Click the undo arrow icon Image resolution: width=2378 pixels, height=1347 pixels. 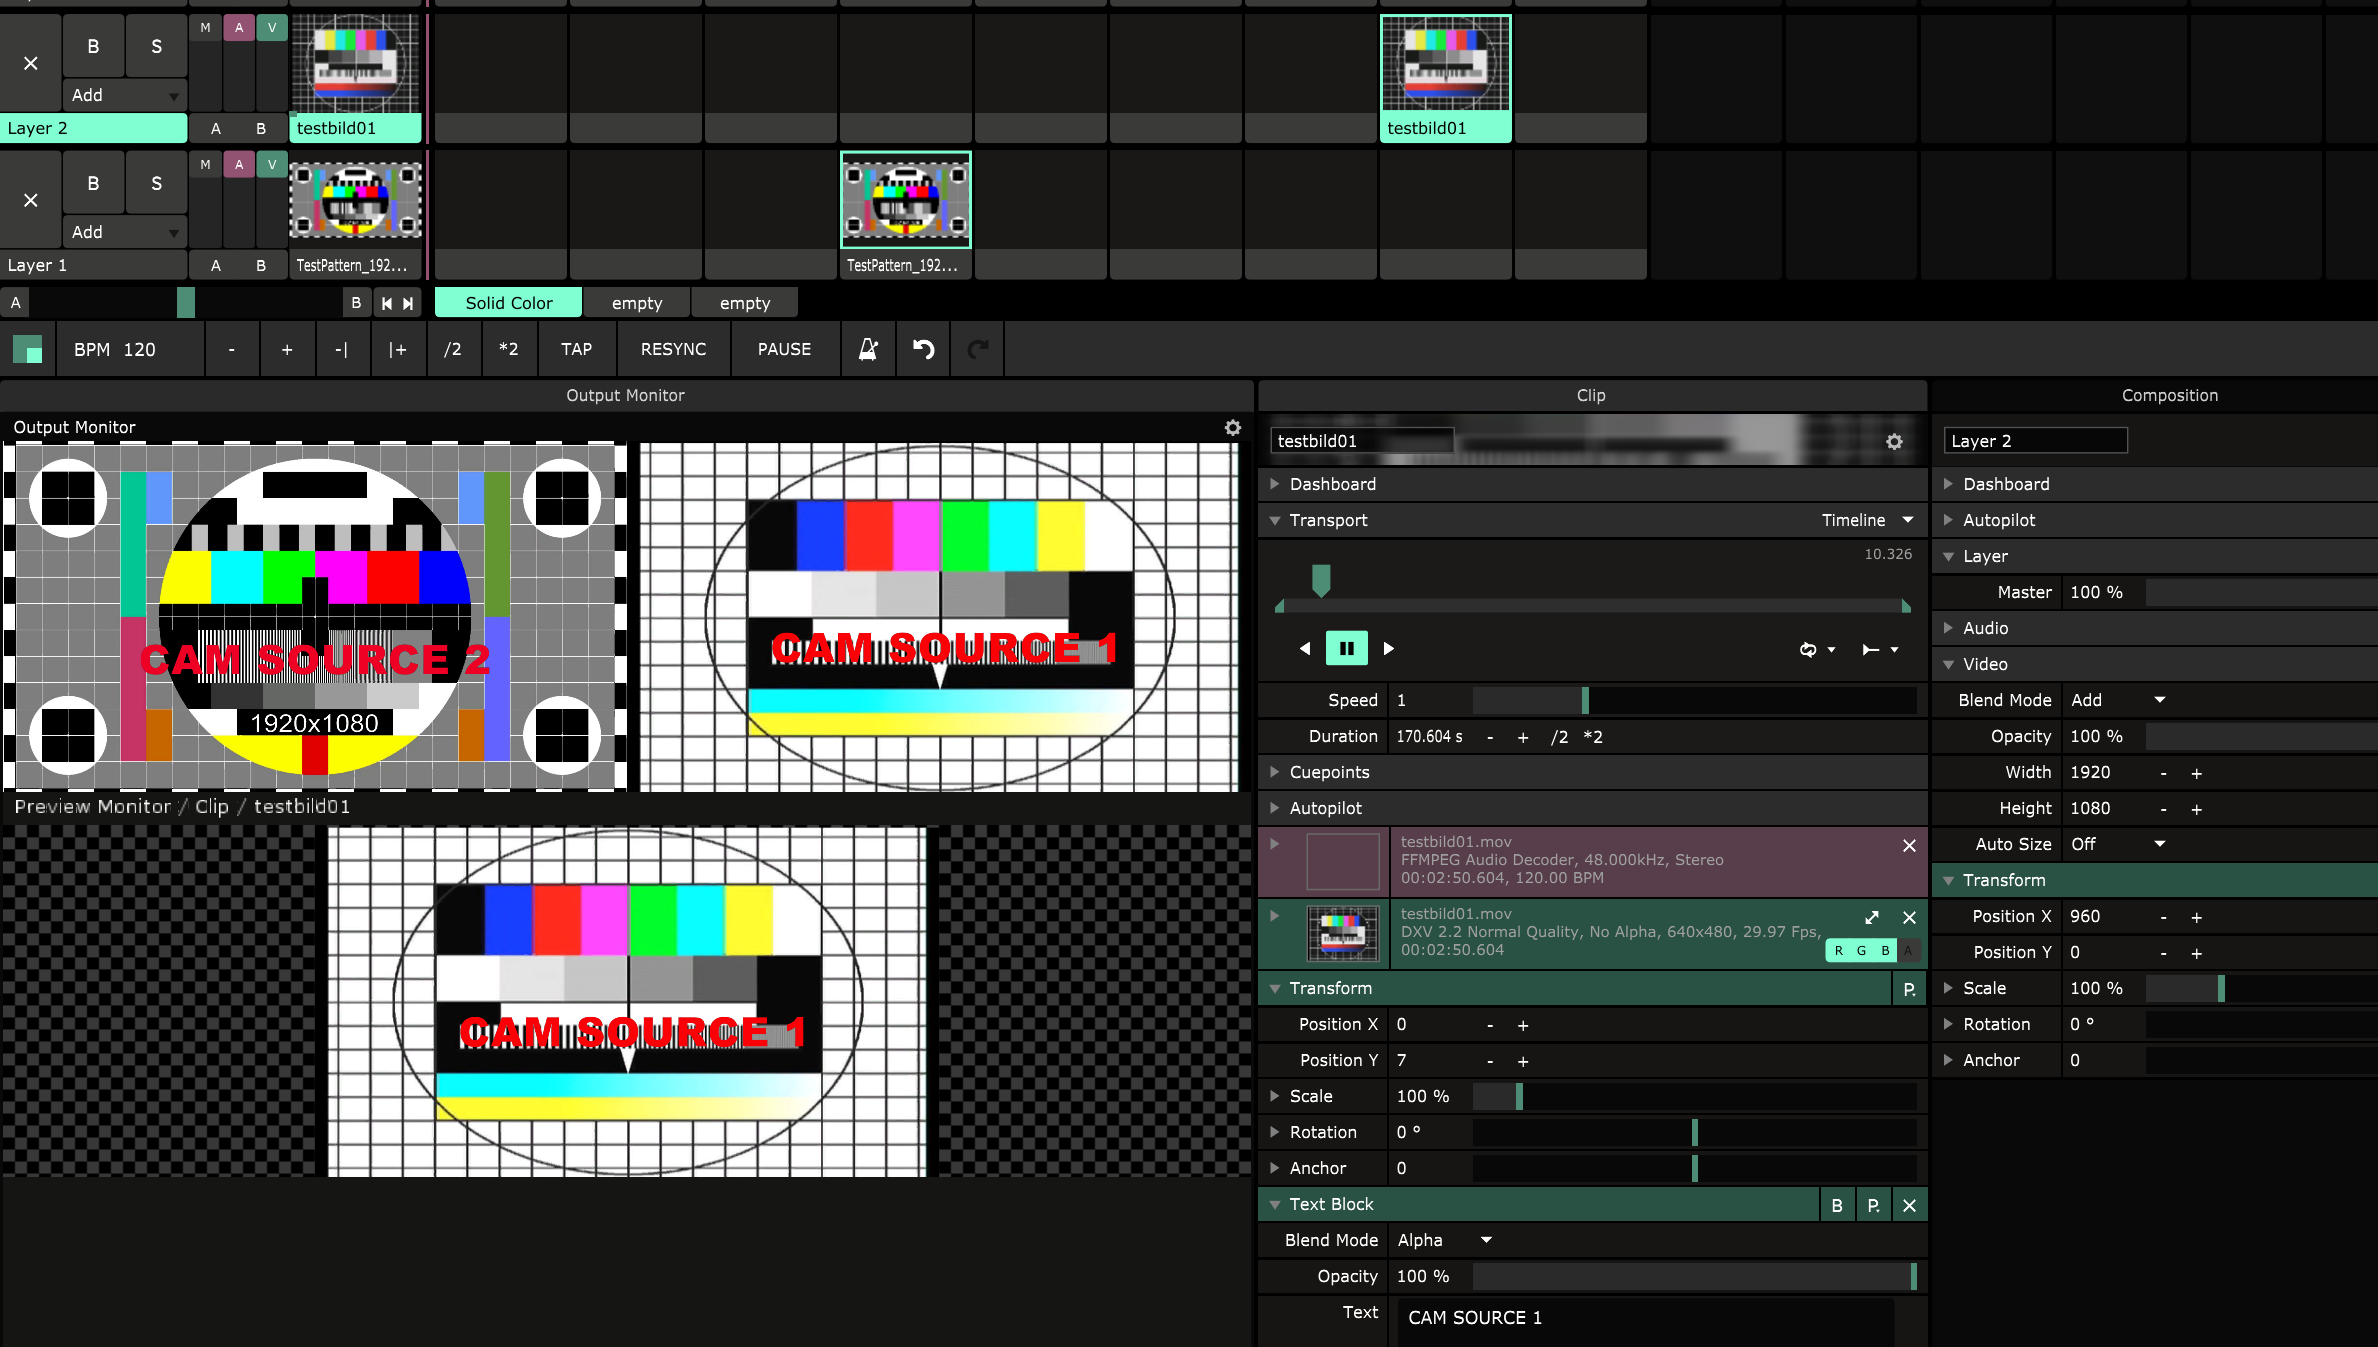click(x=923, y=349)
